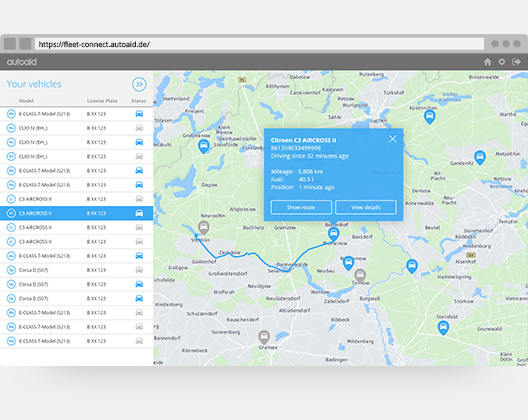Select the gray car marker at Gransee
The height and width of the screenshot is (420, 528).
click(x=264, y=337)
